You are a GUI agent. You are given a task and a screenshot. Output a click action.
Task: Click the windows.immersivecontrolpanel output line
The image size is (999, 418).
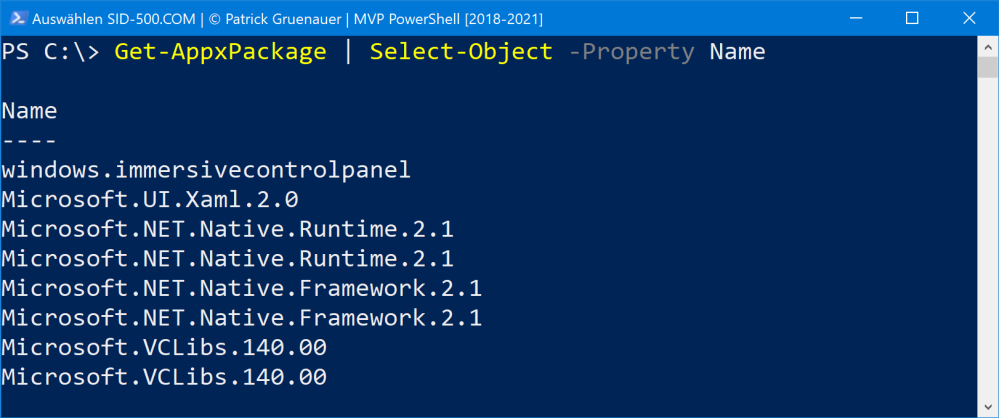coord(206,170)
